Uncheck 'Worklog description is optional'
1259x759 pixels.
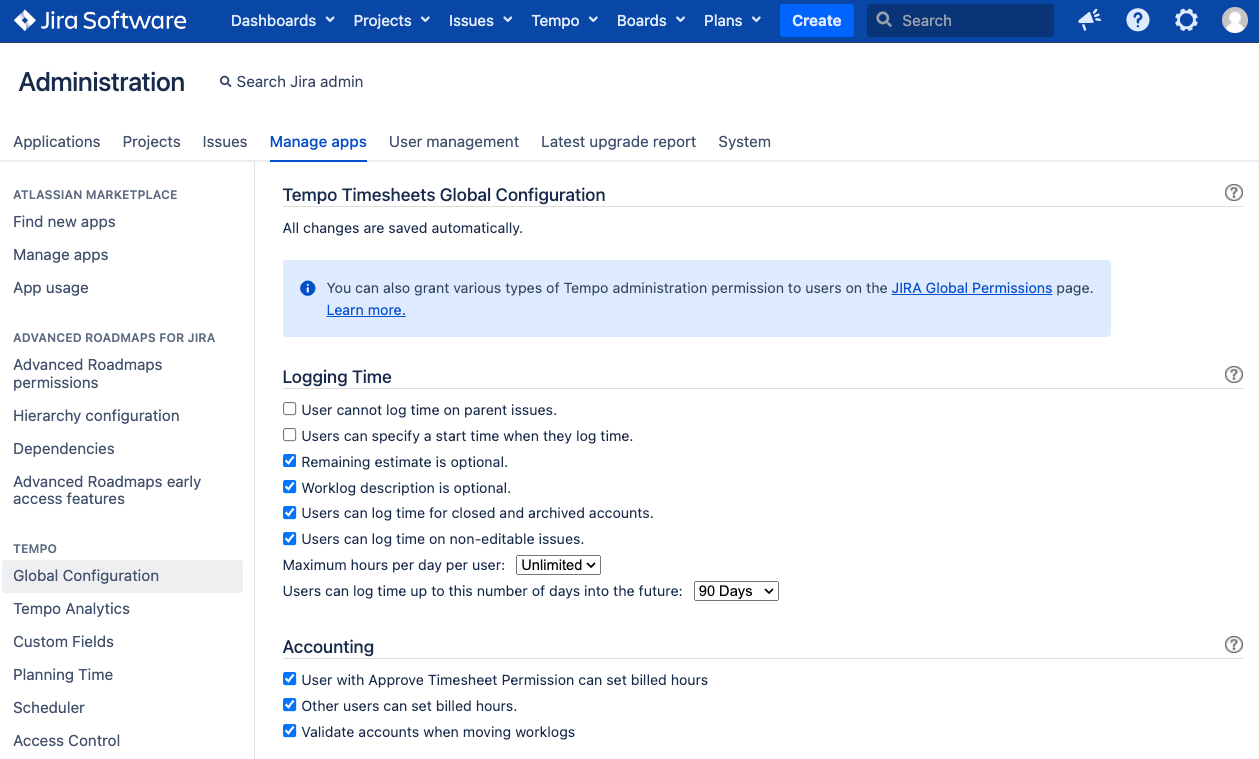(x=290, y=488)
